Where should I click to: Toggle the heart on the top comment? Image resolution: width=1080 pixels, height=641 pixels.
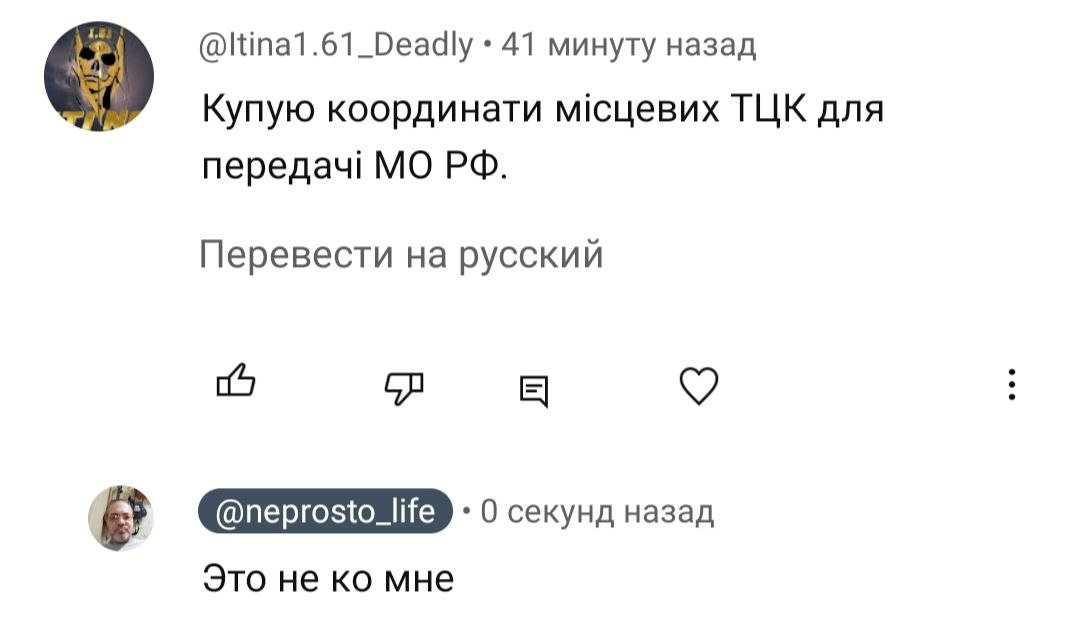coord(698,385)
